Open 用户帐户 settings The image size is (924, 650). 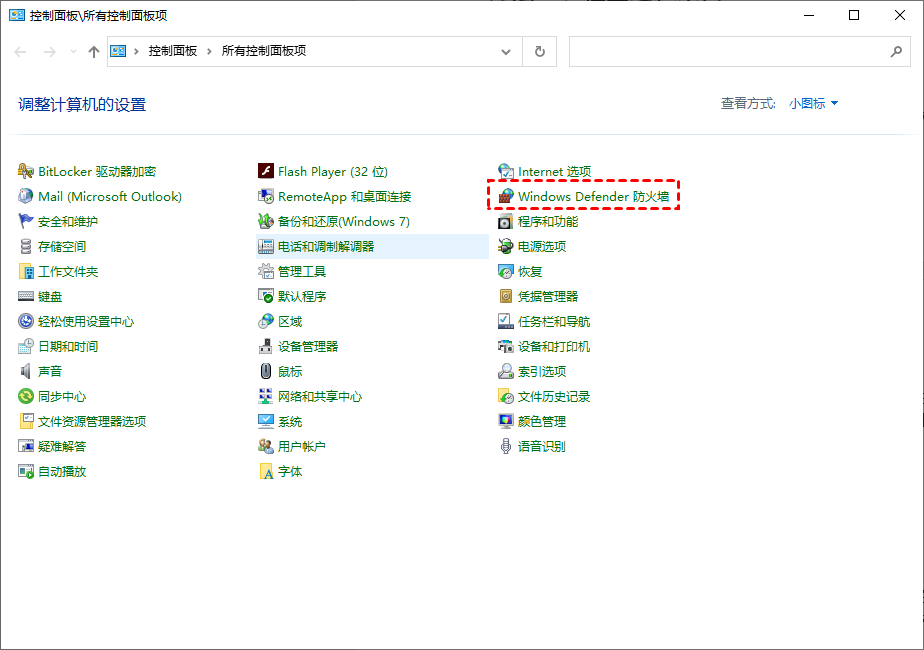tap(303, 446)
